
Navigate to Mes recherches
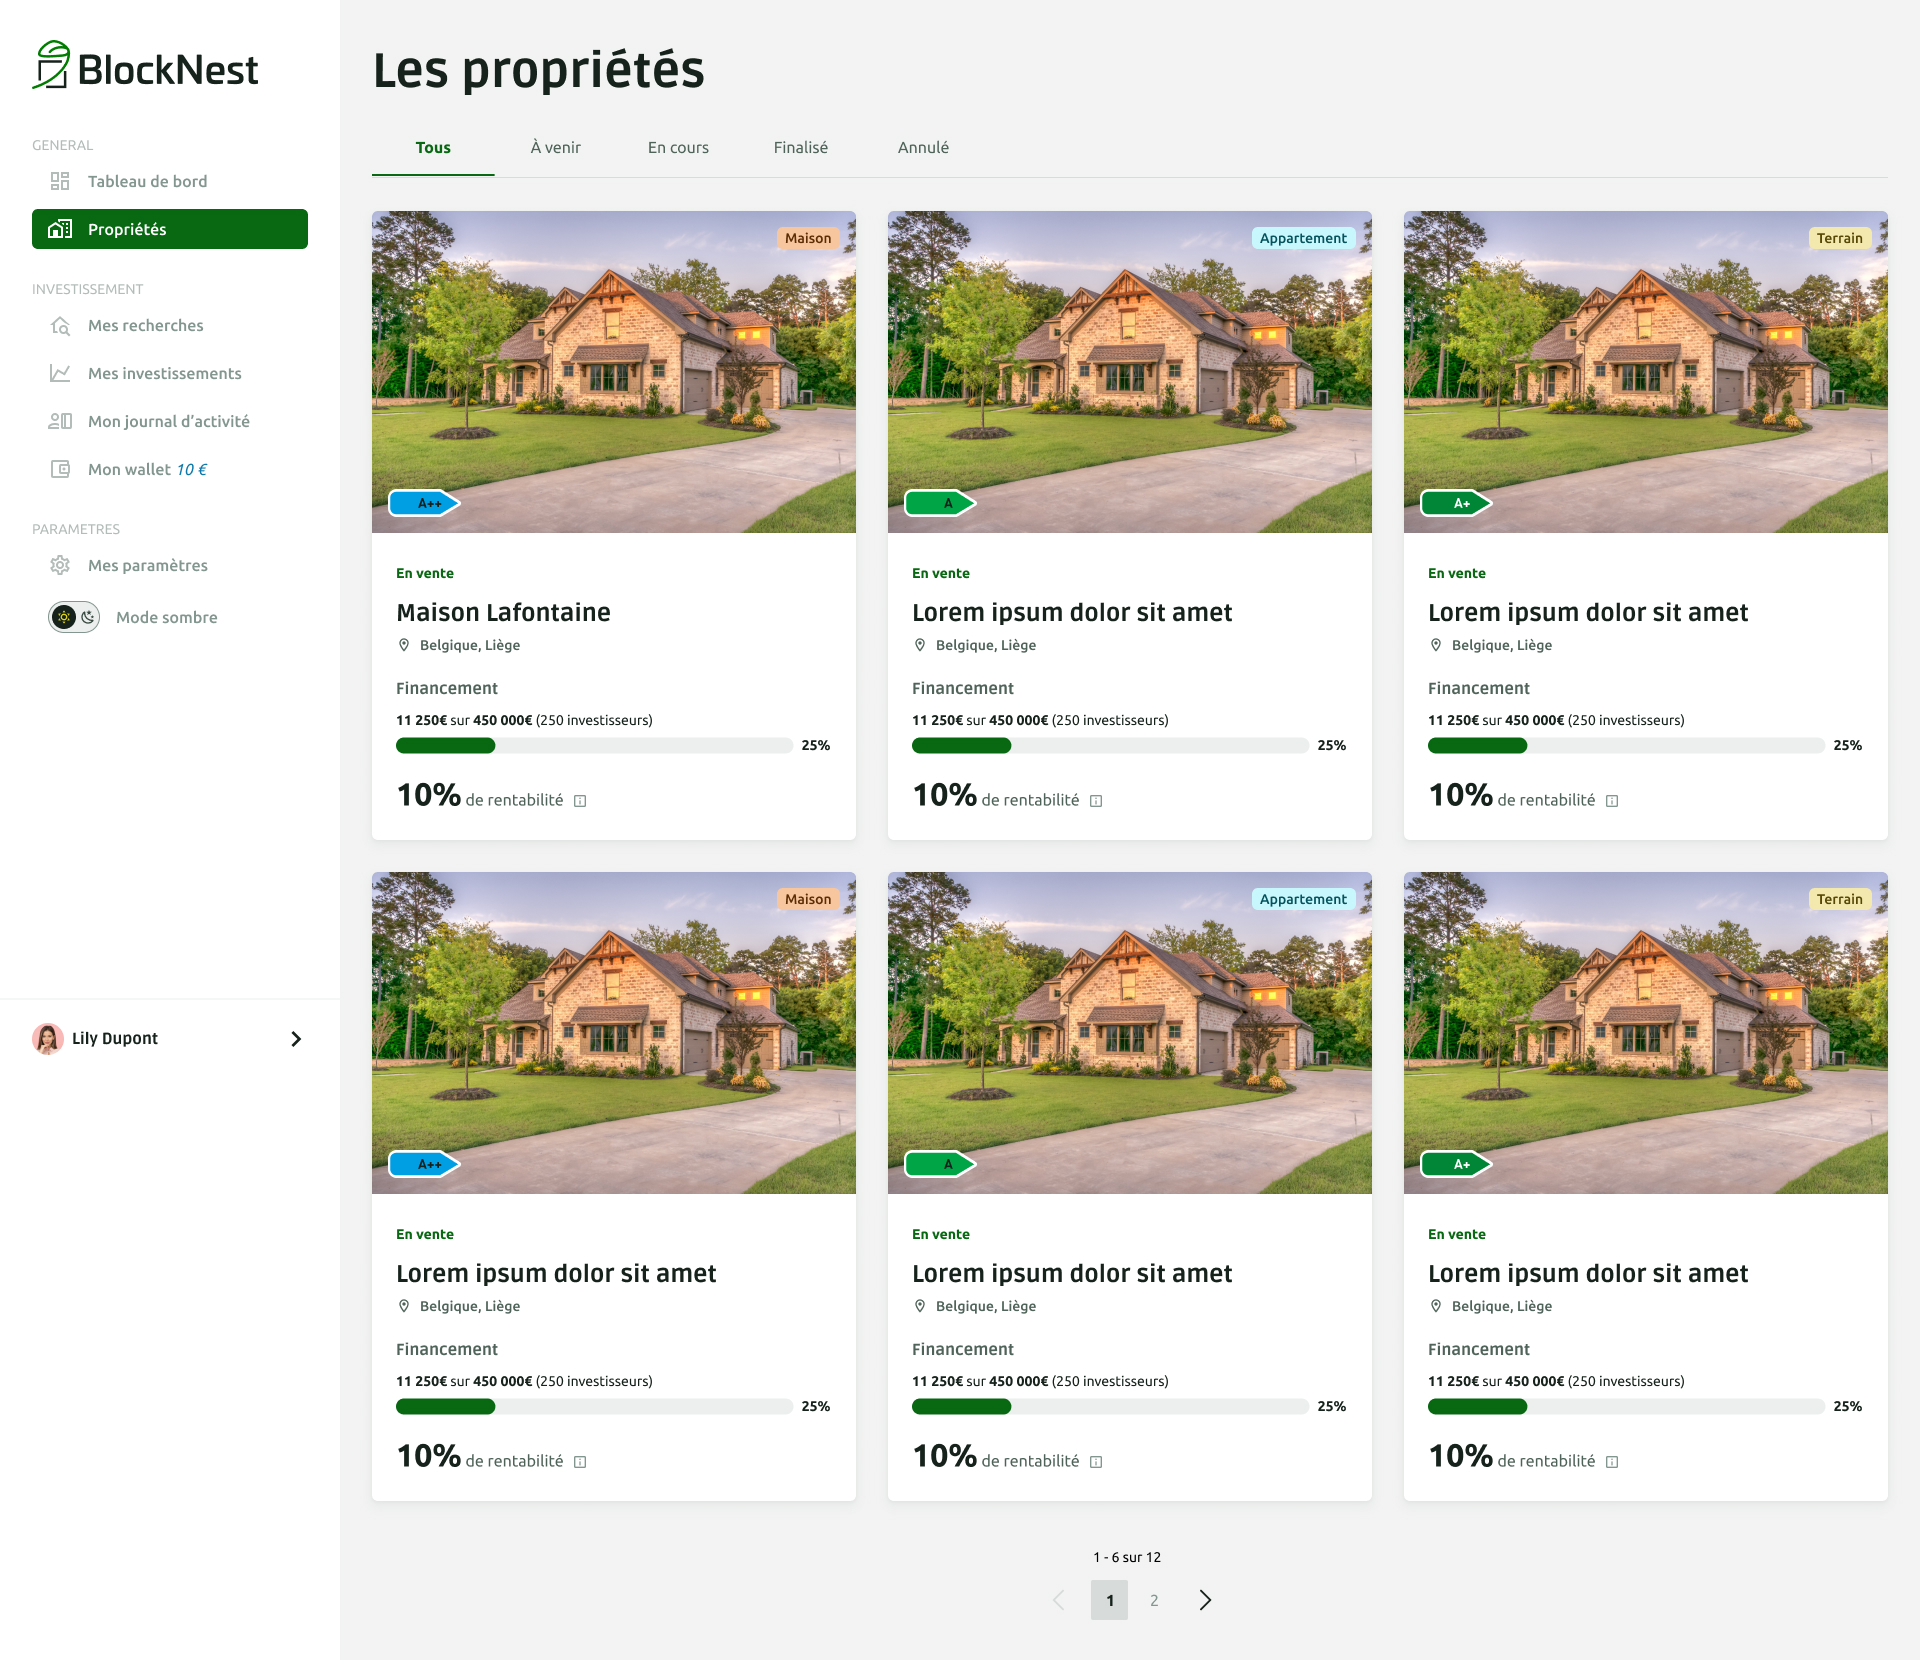tap(145, 325)
